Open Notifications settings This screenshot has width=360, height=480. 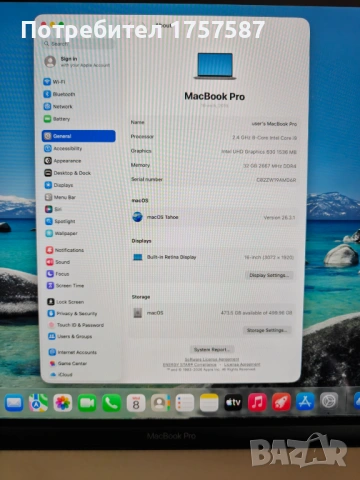(65, 250)
